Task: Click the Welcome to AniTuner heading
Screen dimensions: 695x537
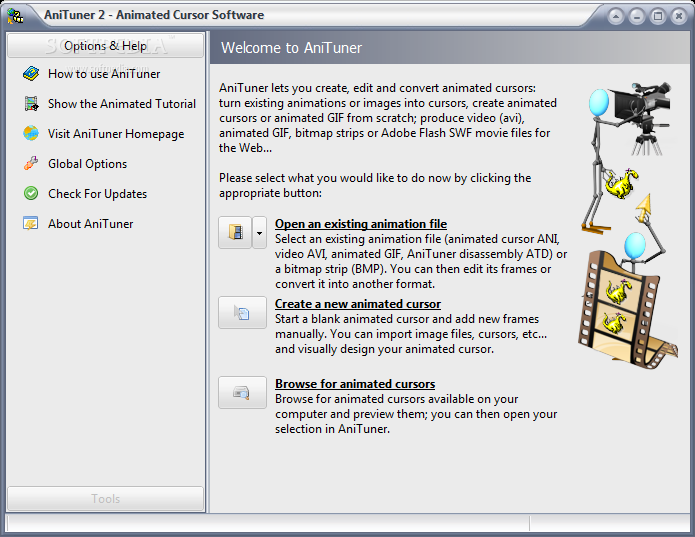Action: pyautogui.click(x=291, y=47)
